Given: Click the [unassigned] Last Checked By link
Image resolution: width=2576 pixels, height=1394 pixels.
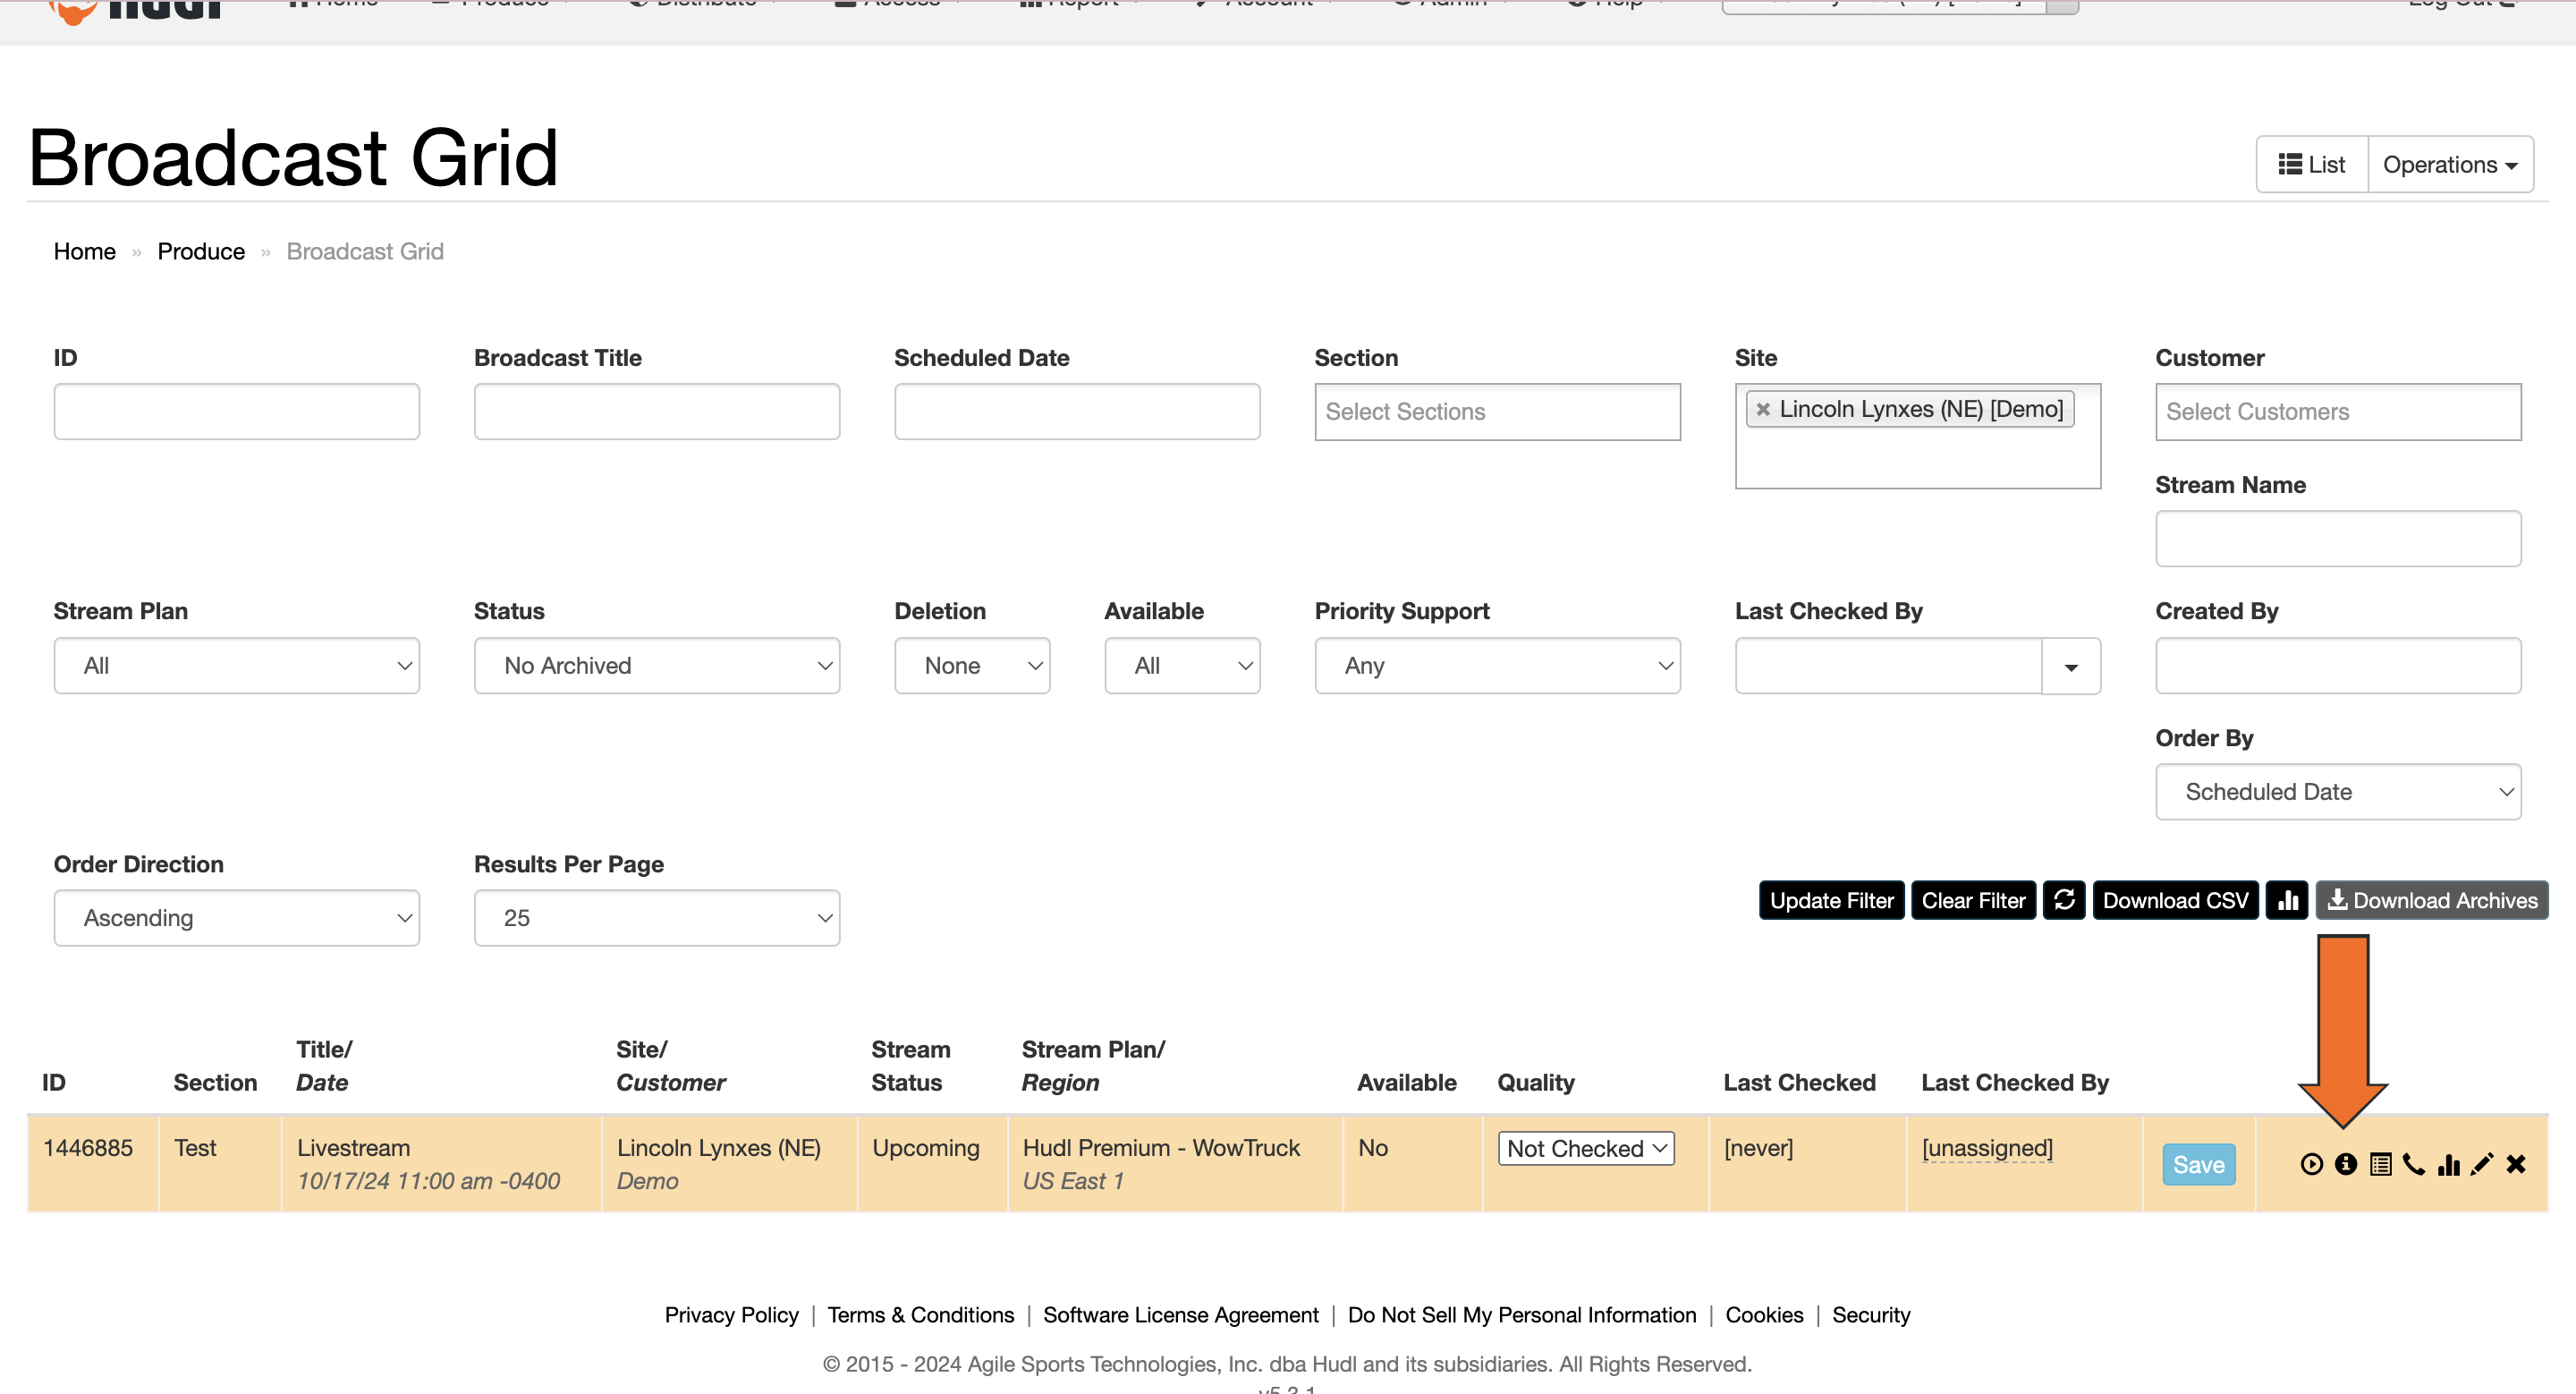Looking at the screenshot, I should click(1987, 1148).
